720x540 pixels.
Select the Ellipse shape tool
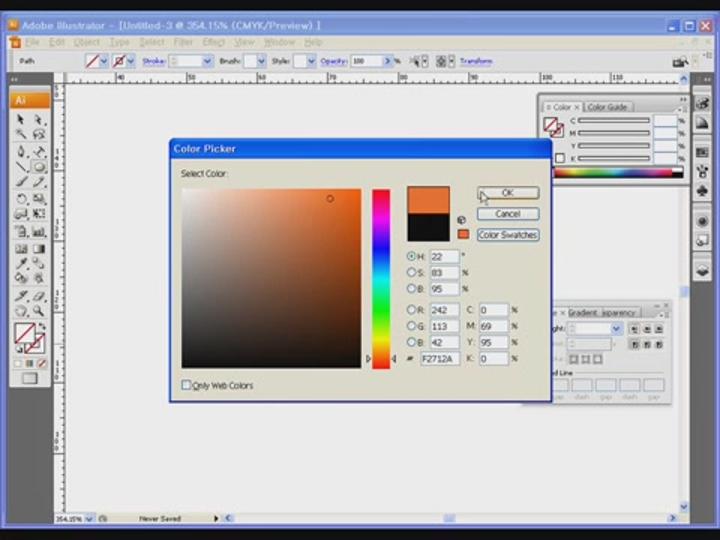tap(39, 166)
